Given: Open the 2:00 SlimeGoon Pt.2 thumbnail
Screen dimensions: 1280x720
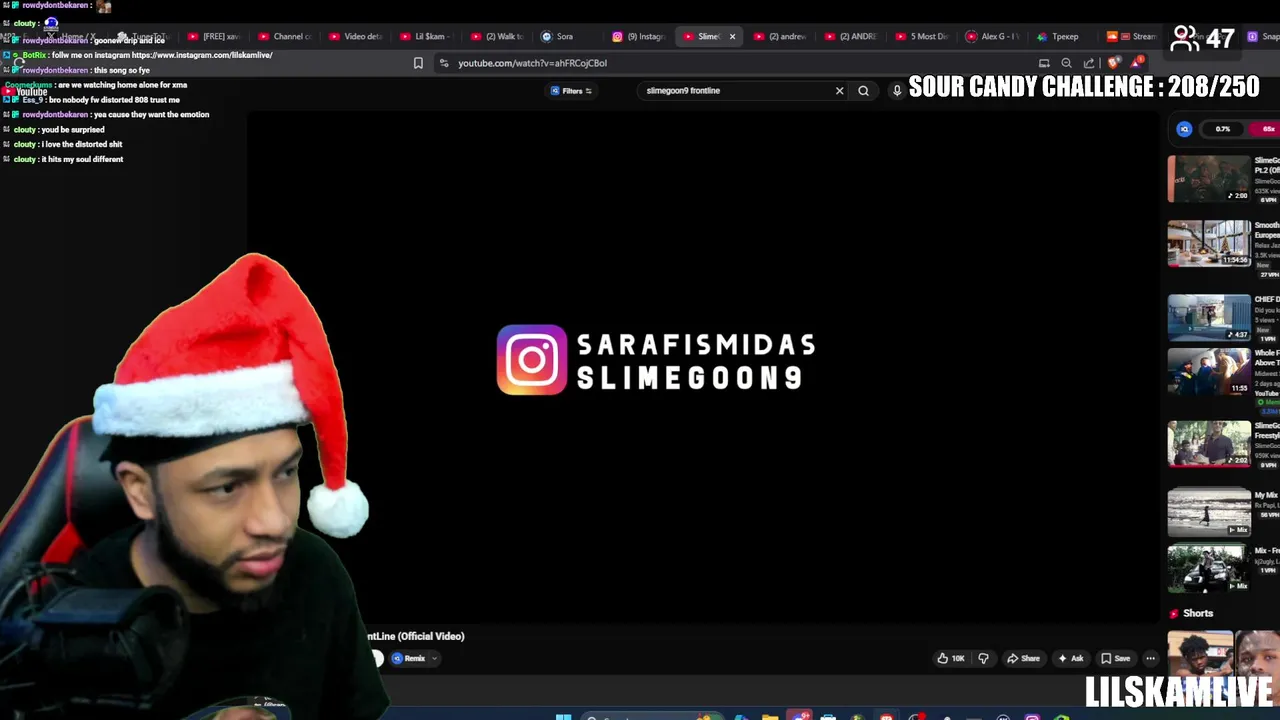Looking at the screenshot, I should [1209, 179].
